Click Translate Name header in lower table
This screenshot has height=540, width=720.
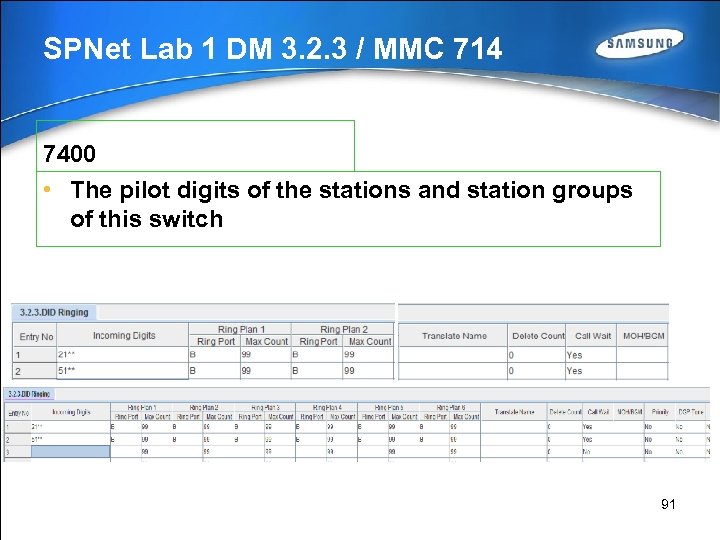pos(514,412)
